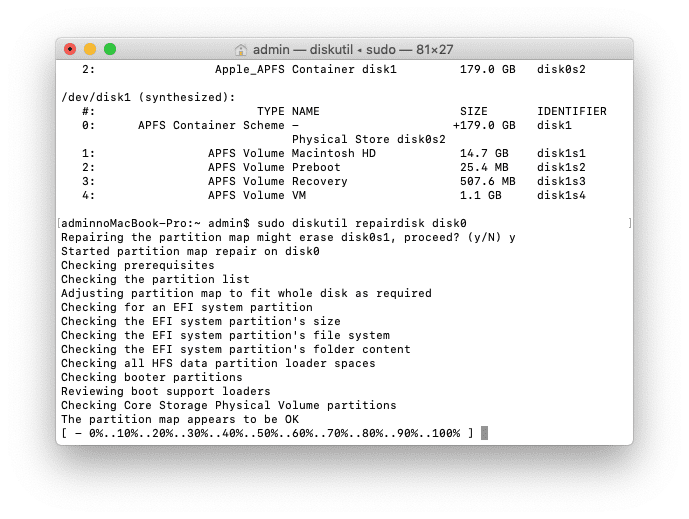The width and height of the screenshot is (689, 519).
Task: Click the 'disk1s3' identifier
Action: pyautogui.click(x=561, y=181)
